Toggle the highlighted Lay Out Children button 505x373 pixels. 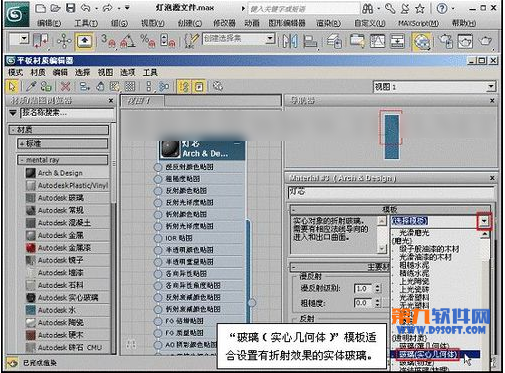tap(184, 87)
